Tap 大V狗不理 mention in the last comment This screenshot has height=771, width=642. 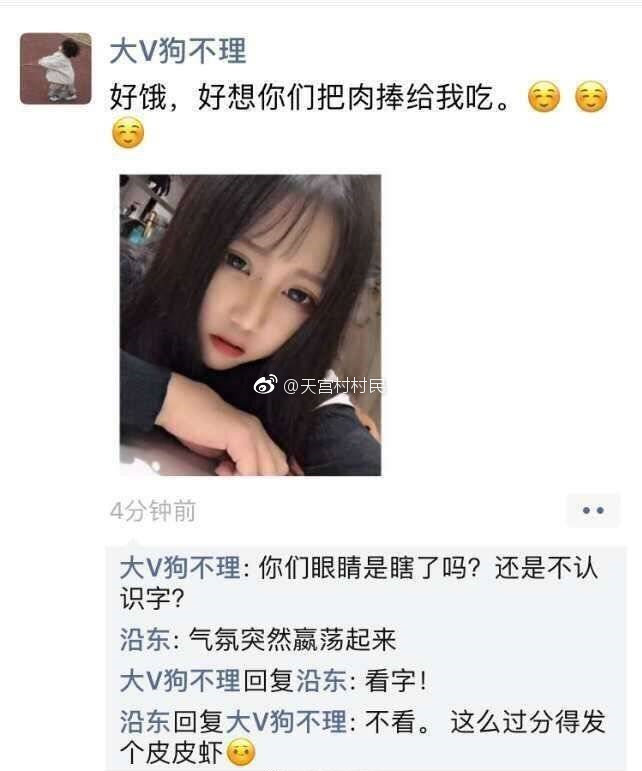(286, 722)
